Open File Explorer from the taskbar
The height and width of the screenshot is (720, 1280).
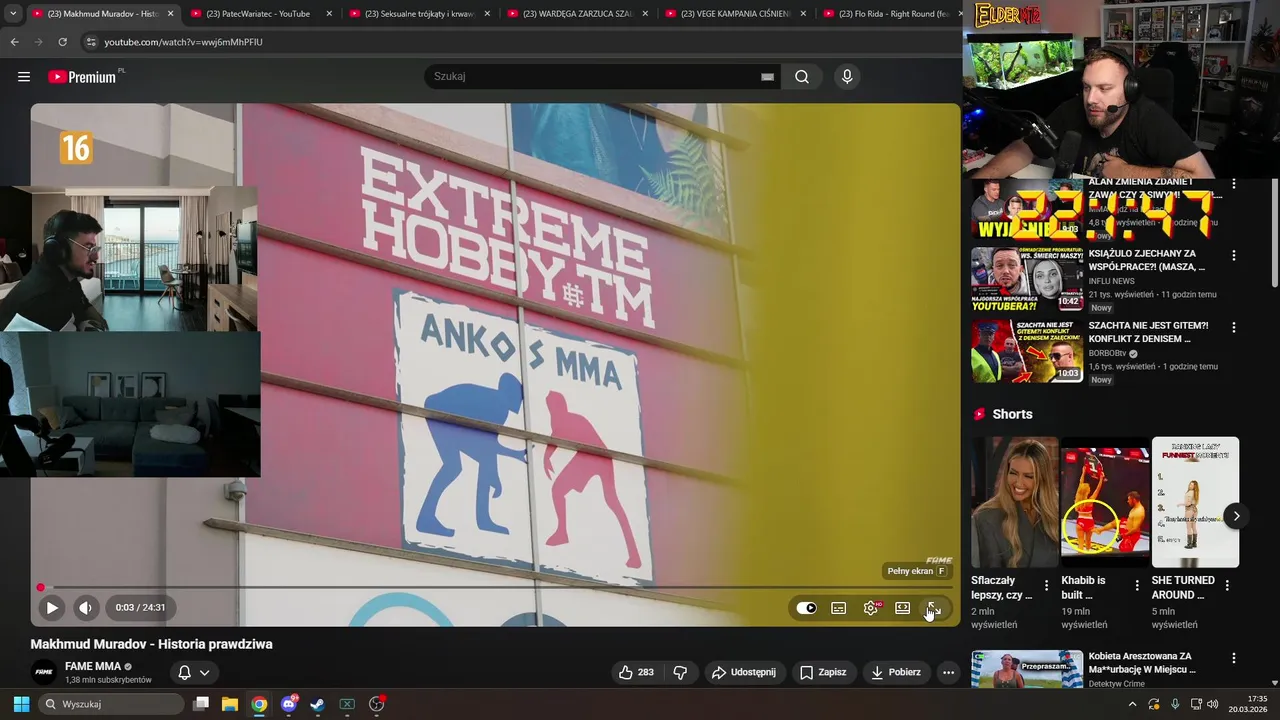(230, 704)
